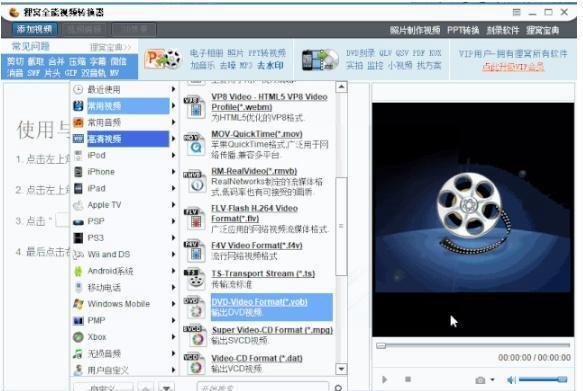Click the TS Transport Stream icon
Image resolution: width=583 pixels, height=391 pixels.
pyautogui.click(x=194, y=279)
